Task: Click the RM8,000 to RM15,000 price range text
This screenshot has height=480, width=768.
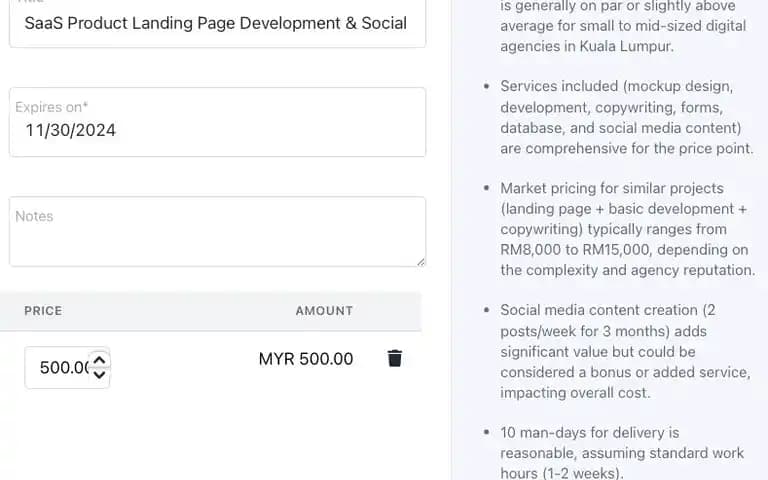Action: (x=575, y=250)
